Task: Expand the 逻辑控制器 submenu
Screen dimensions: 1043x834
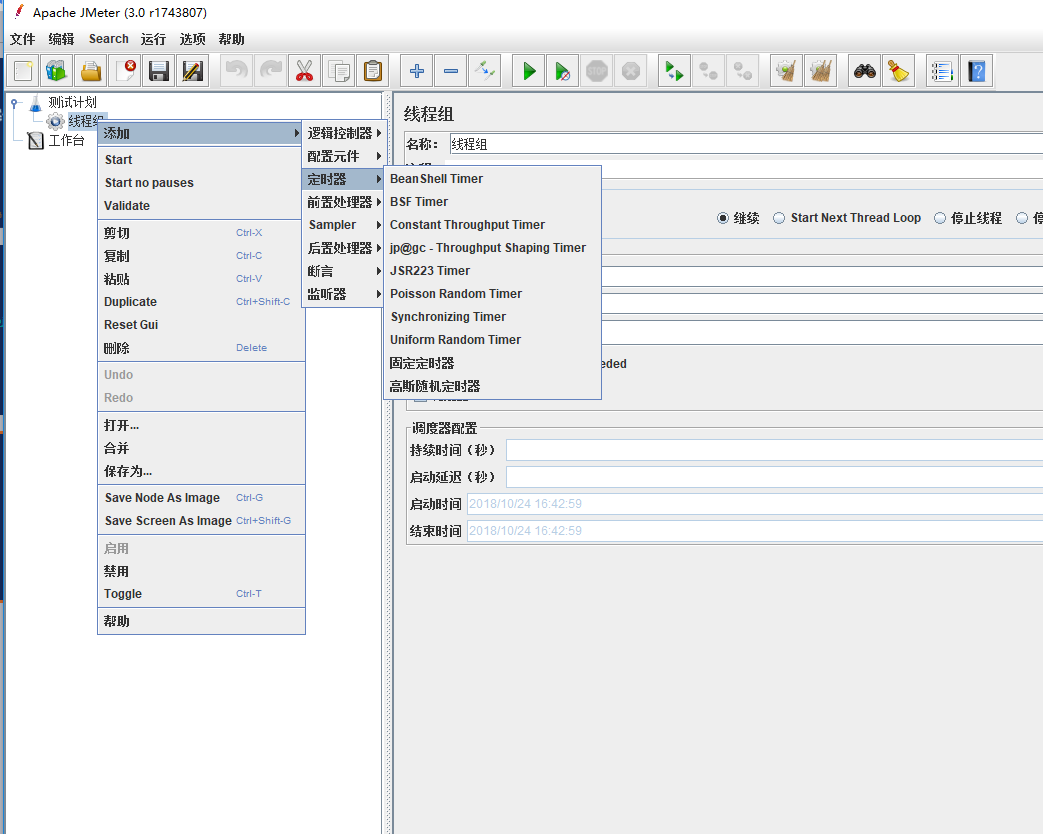Action: (x=343, y=133)
